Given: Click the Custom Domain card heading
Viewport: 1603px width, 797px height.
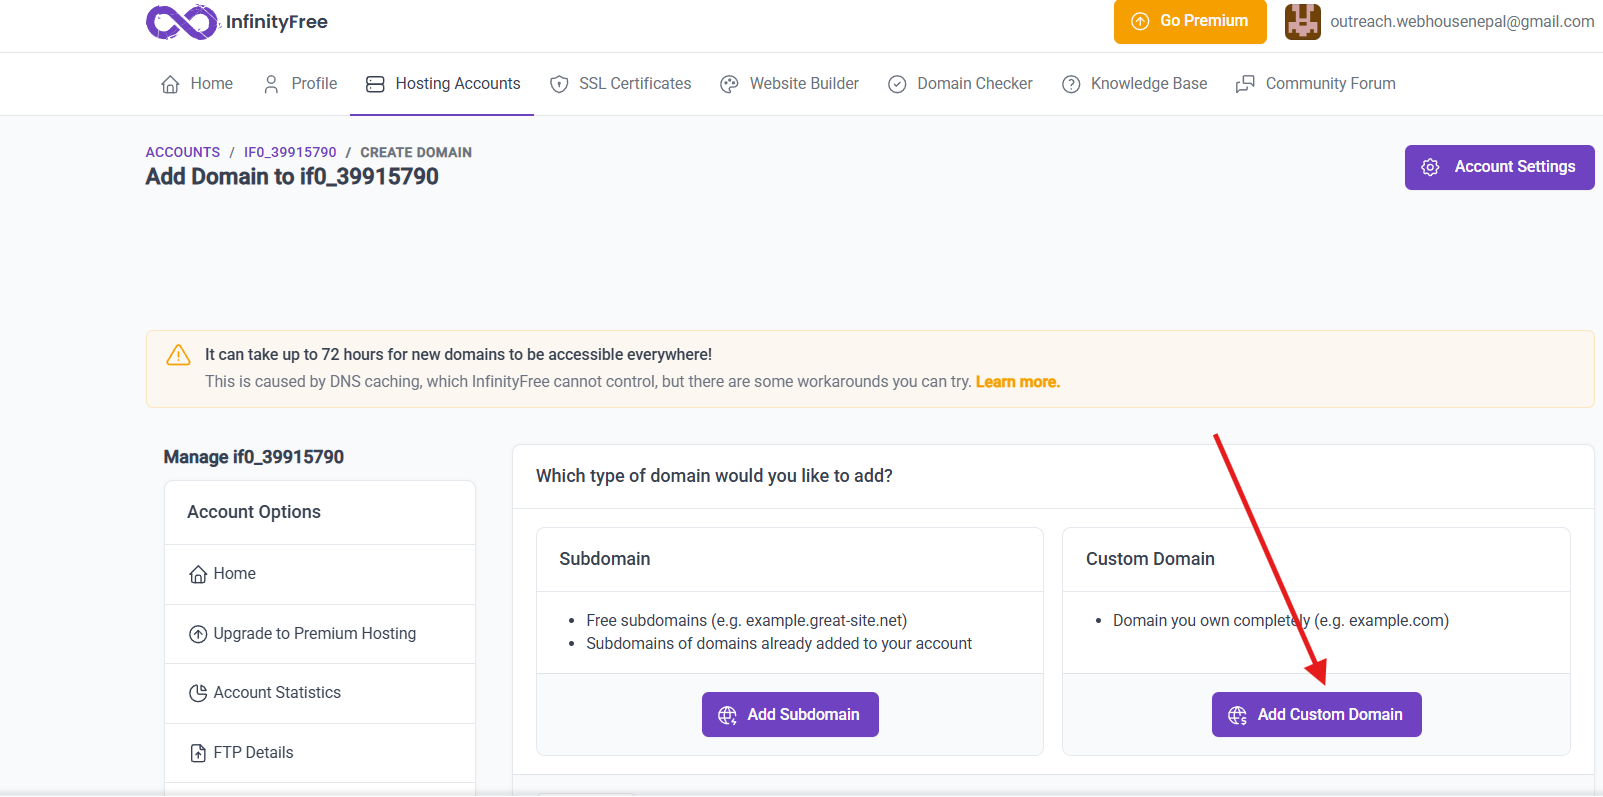Looking at the screenshot, I should pos(1150,559).
